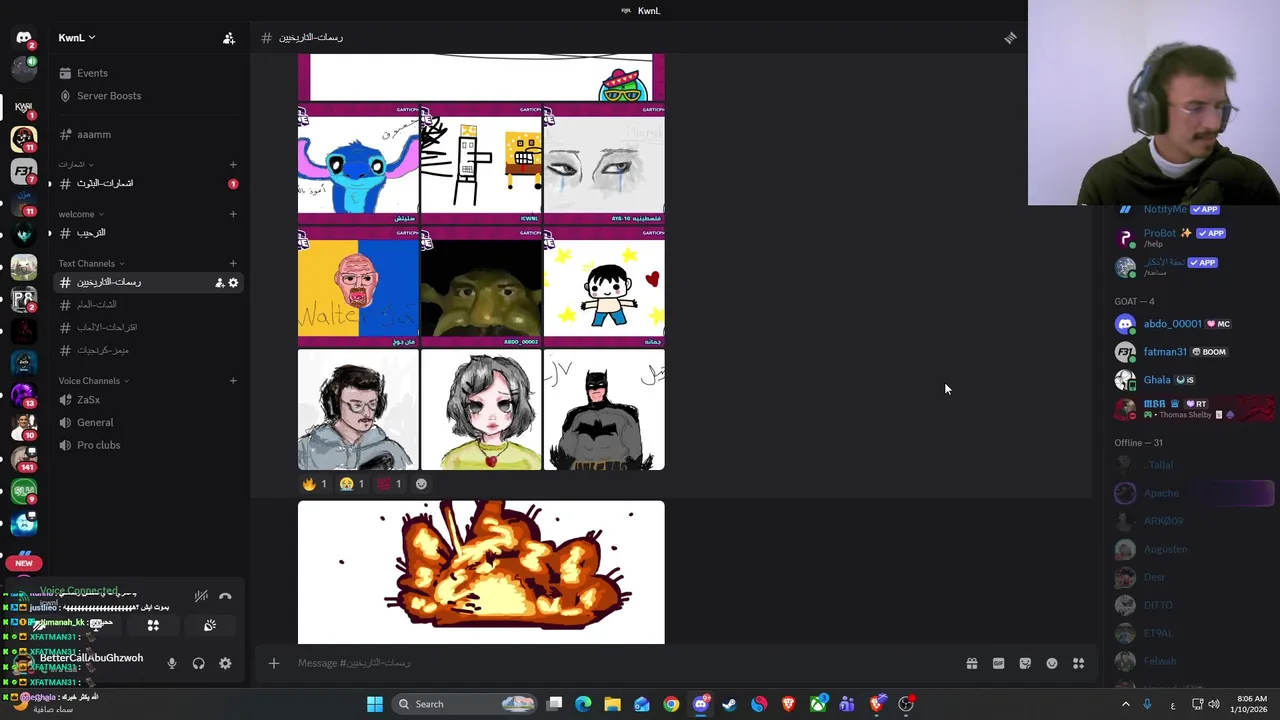Expand the KwnL server dropdown menu
The height and width of the screenshot is (720, 1280).
point(76,38)
